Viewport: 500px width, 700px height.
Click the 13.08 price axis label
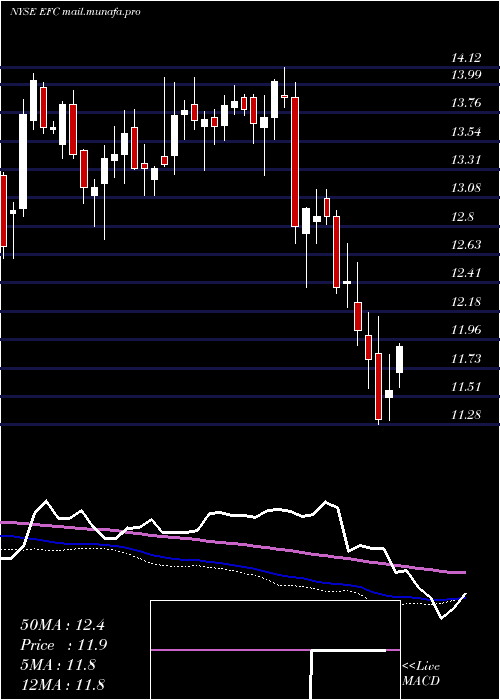(x=467, y=188)
